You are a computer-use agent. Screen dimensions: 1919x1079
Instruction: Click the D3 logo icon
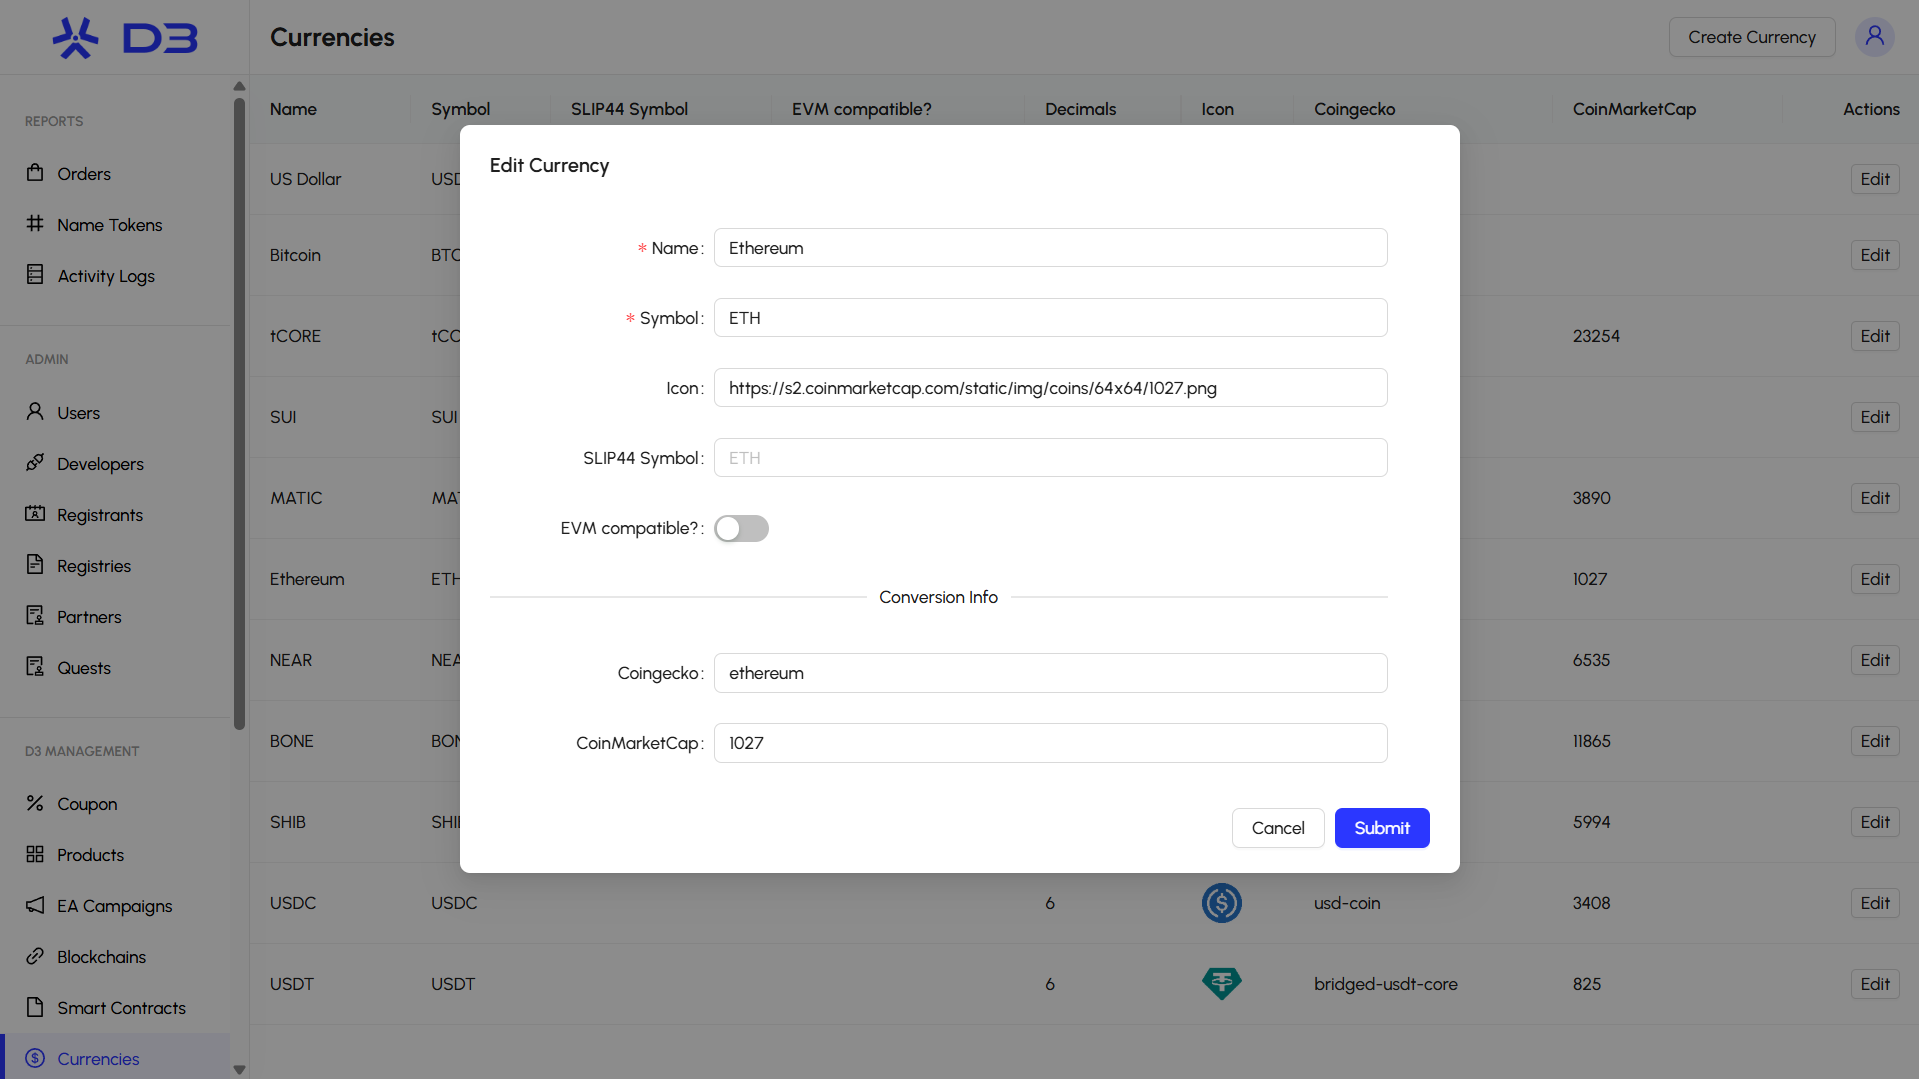(125, 38)
